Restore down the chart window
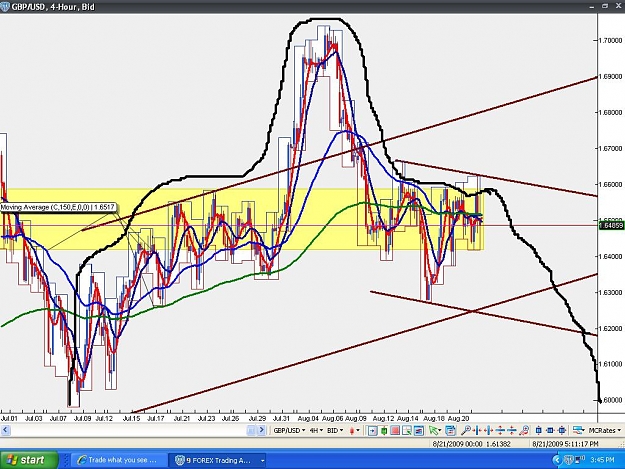625x469 pixels. (605, 6)
